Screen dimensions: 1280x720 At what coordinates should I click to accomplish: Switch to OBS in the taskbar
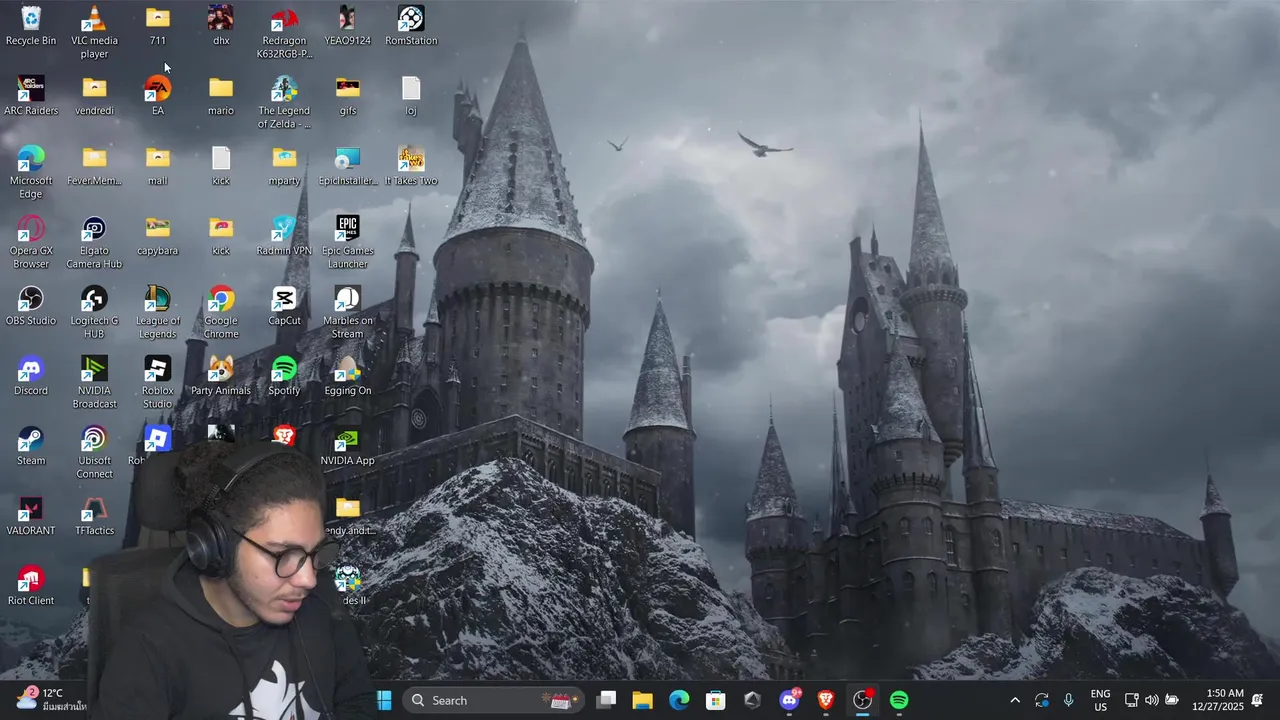click(x=862, y=700)
